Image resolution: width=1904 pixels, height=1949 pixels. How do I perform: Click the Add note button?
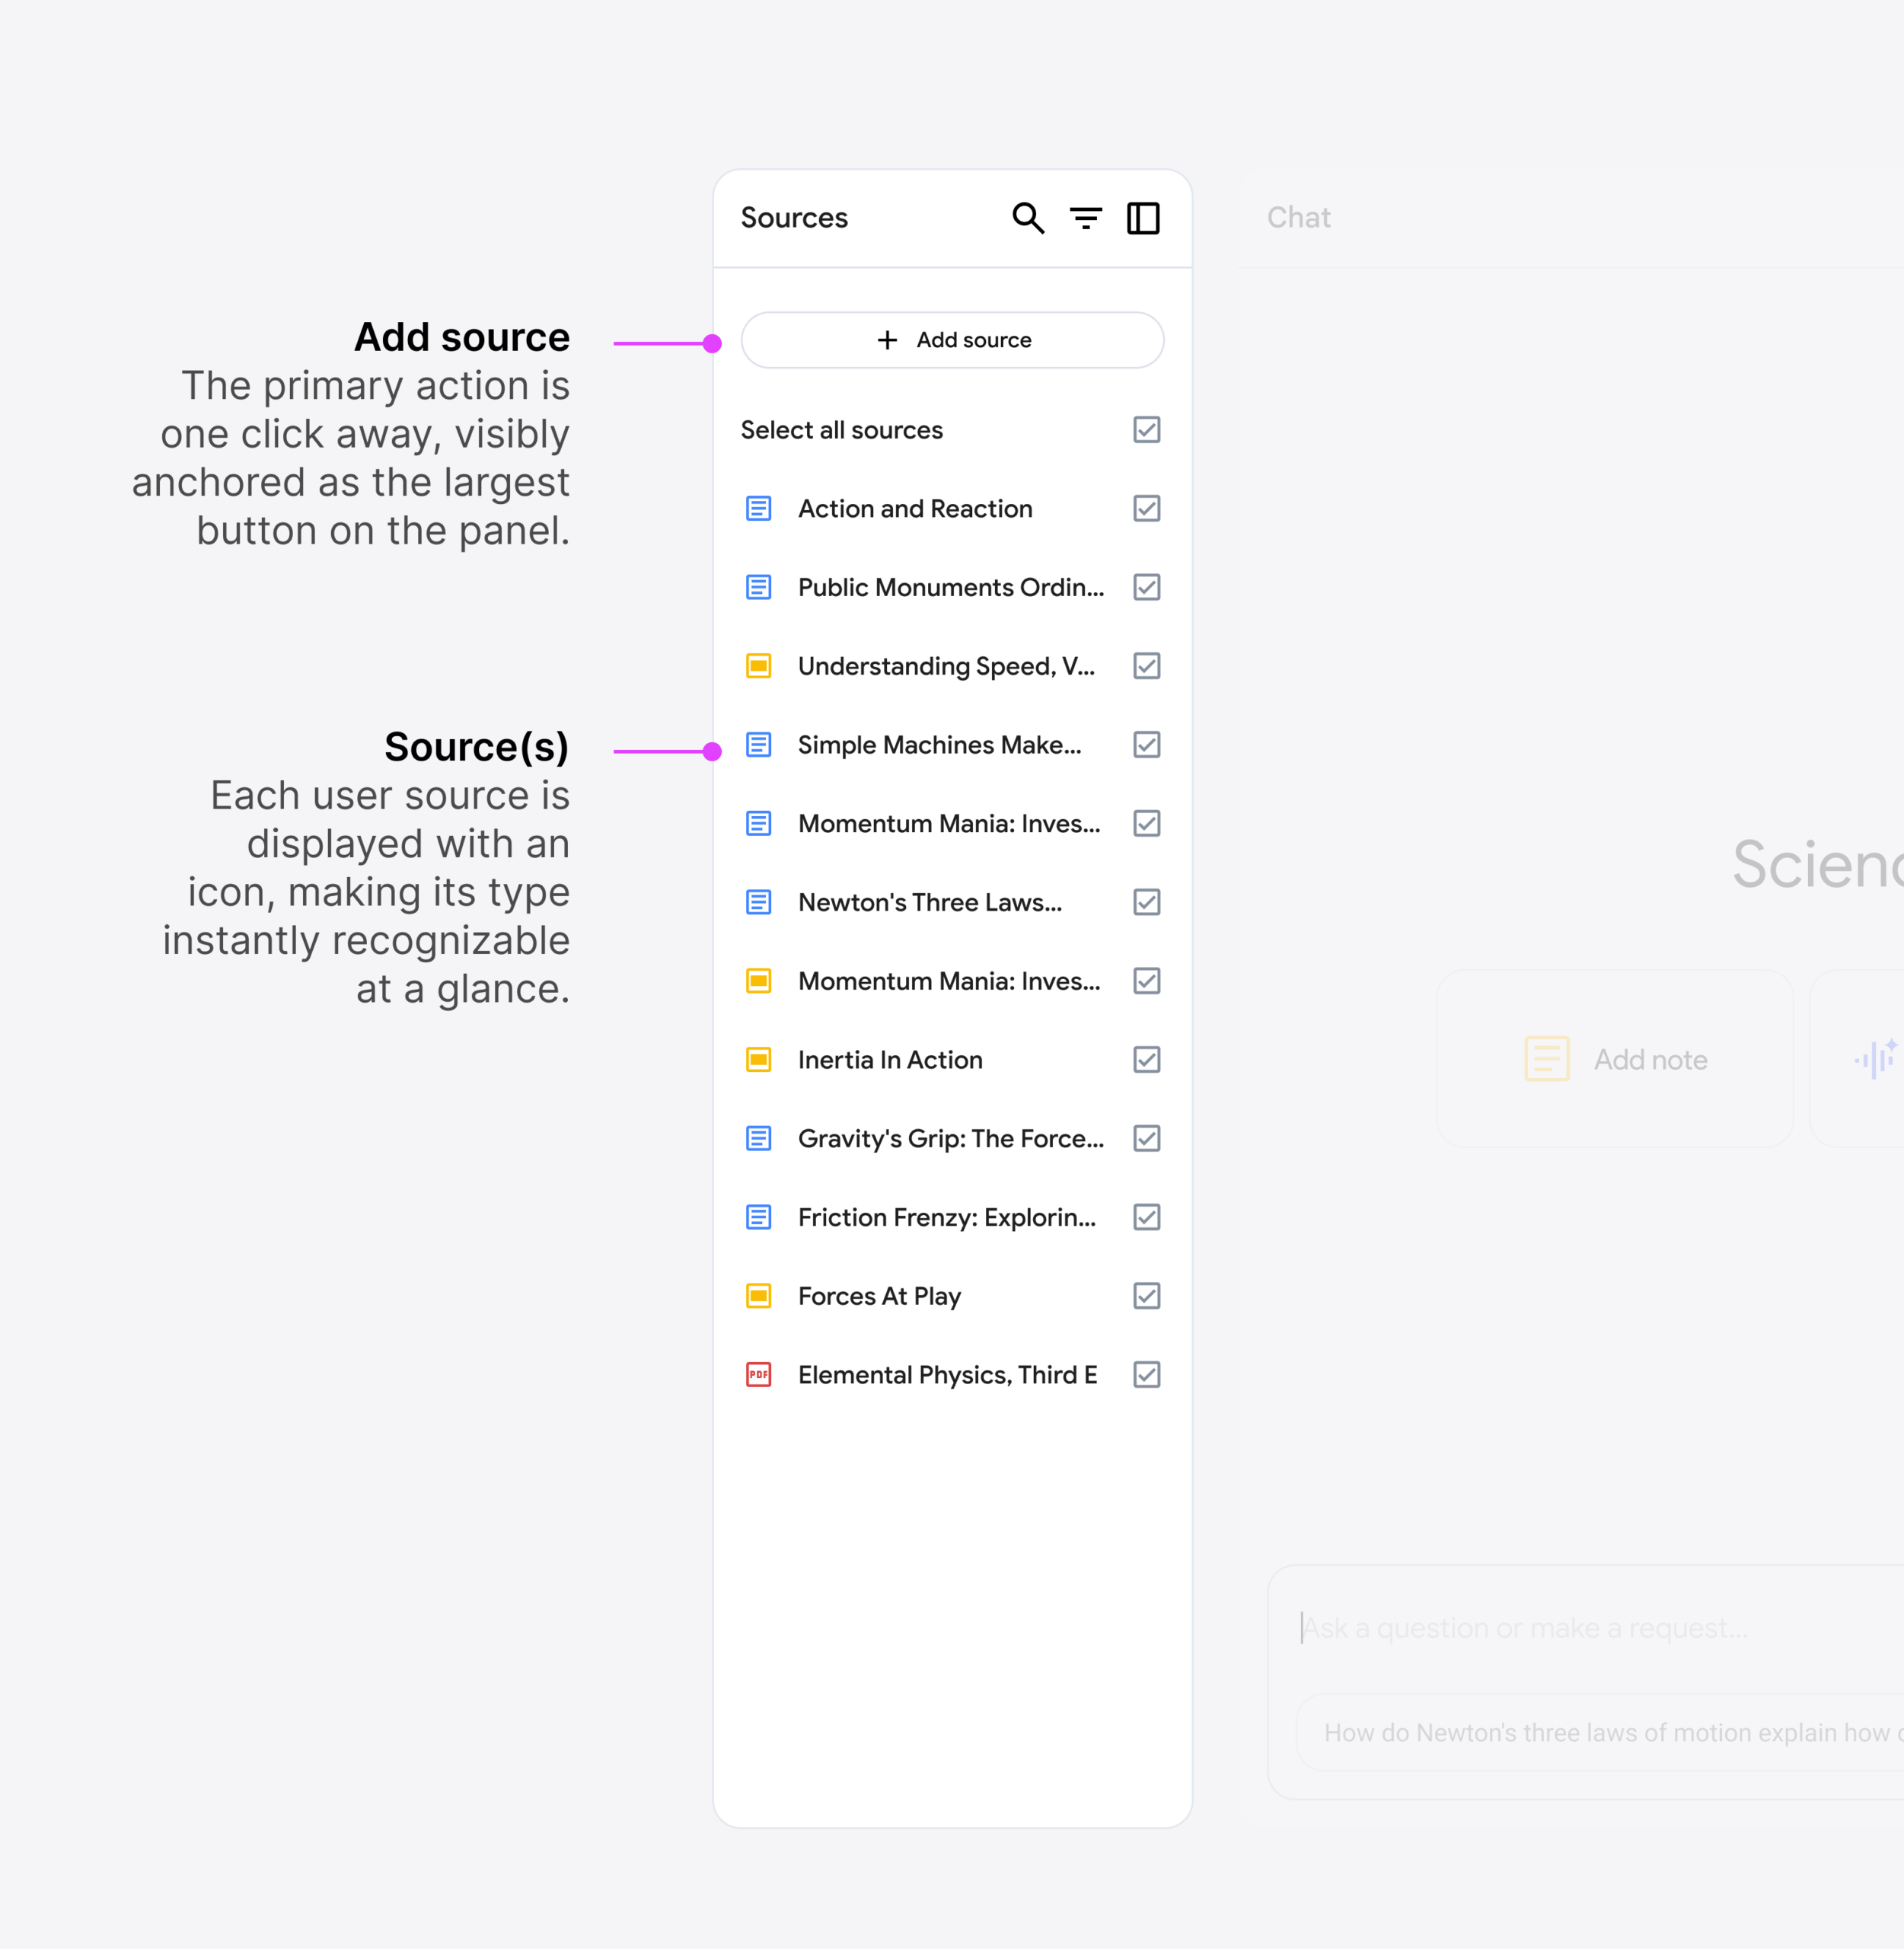(1615, 1059)
